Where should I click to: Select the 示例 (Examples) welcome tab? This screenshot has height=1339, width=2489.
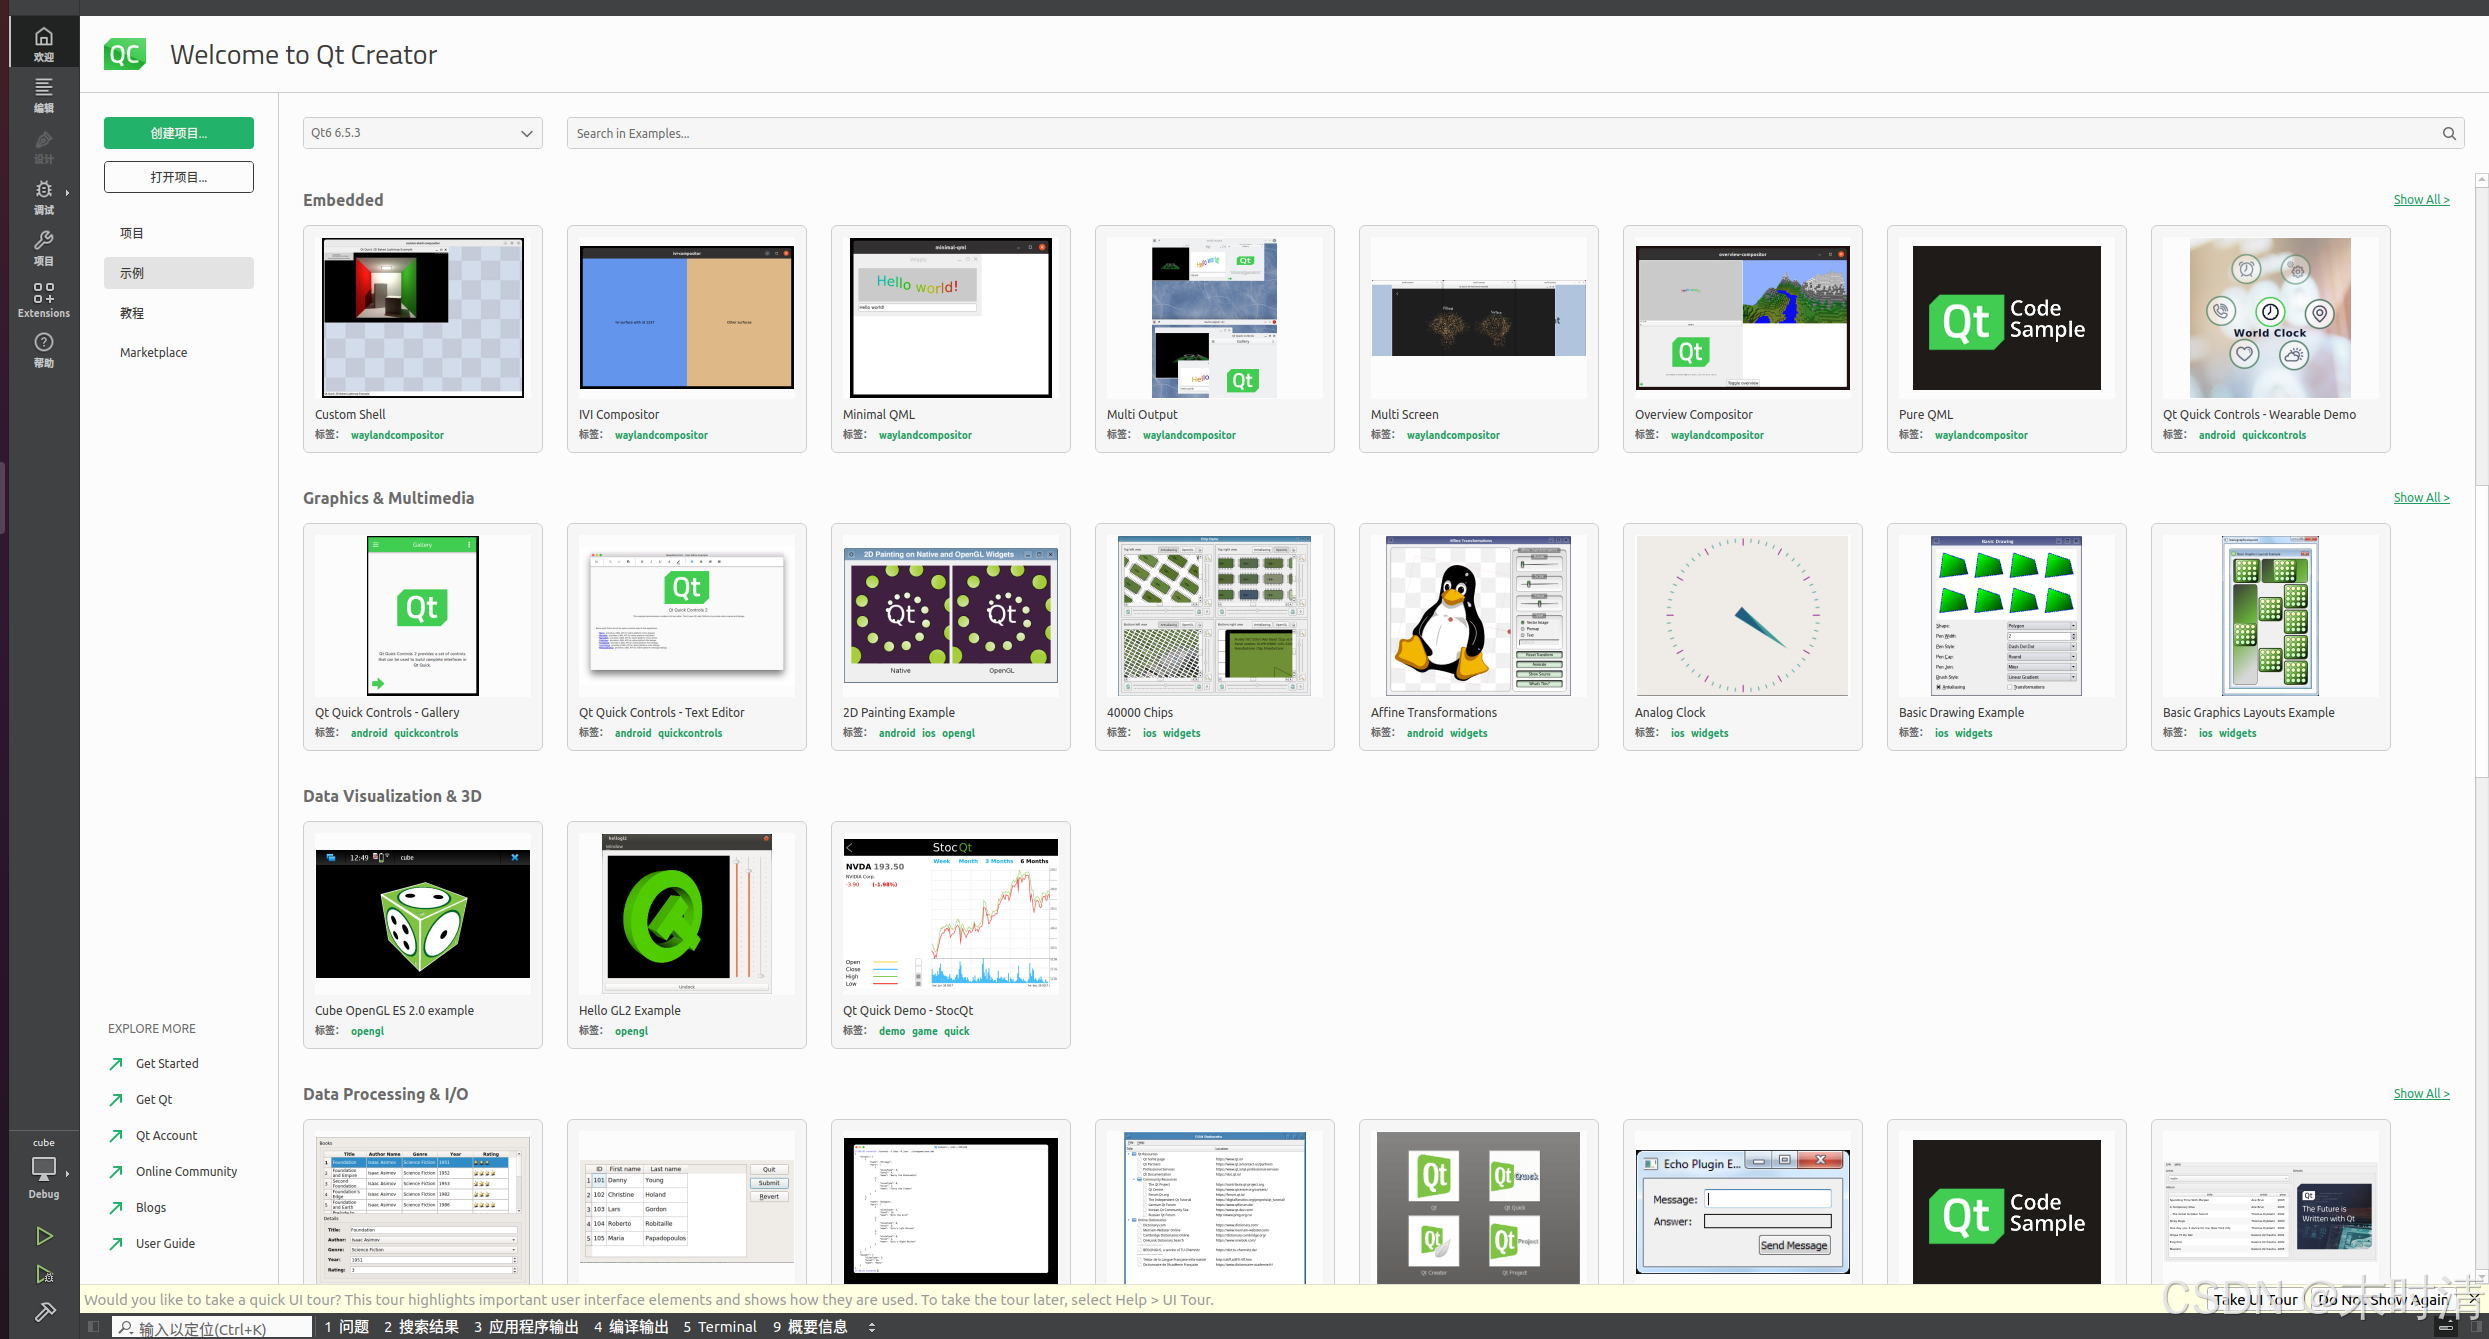click(x=179, y=273)
